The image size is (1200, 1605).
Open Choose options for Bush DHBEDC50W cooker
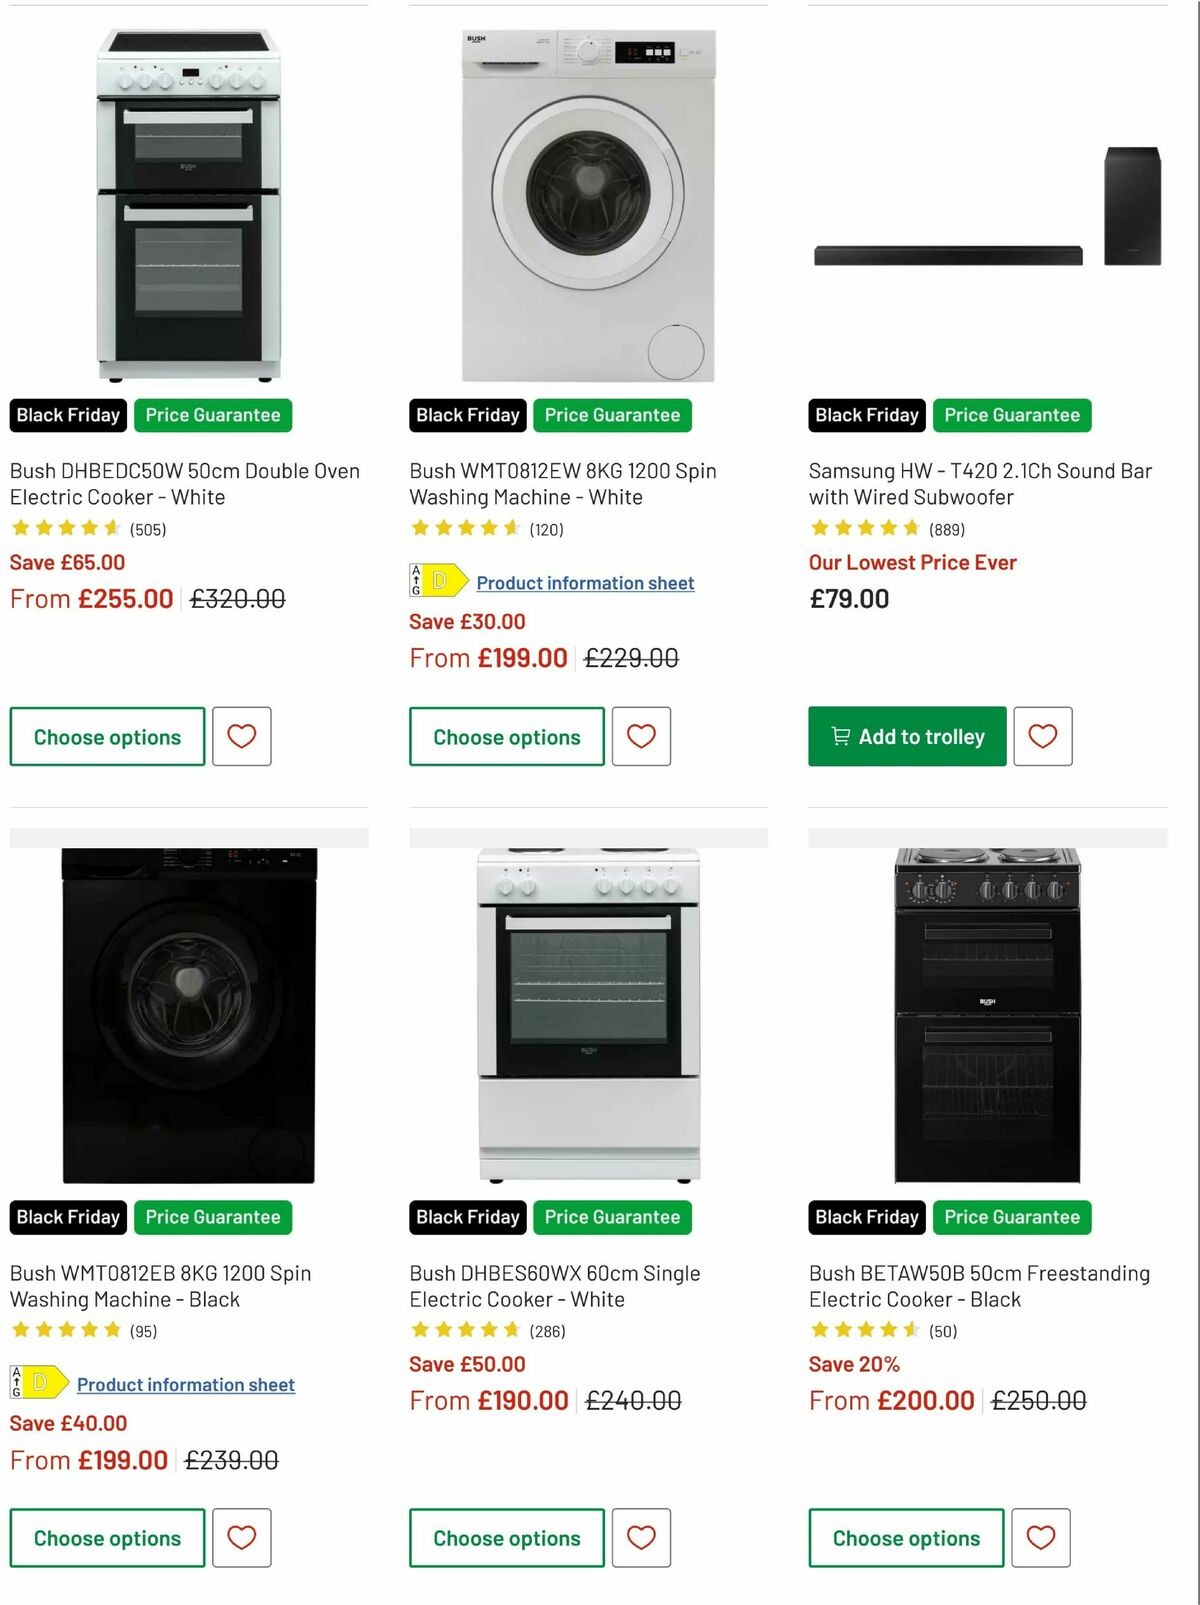(107, 737)
